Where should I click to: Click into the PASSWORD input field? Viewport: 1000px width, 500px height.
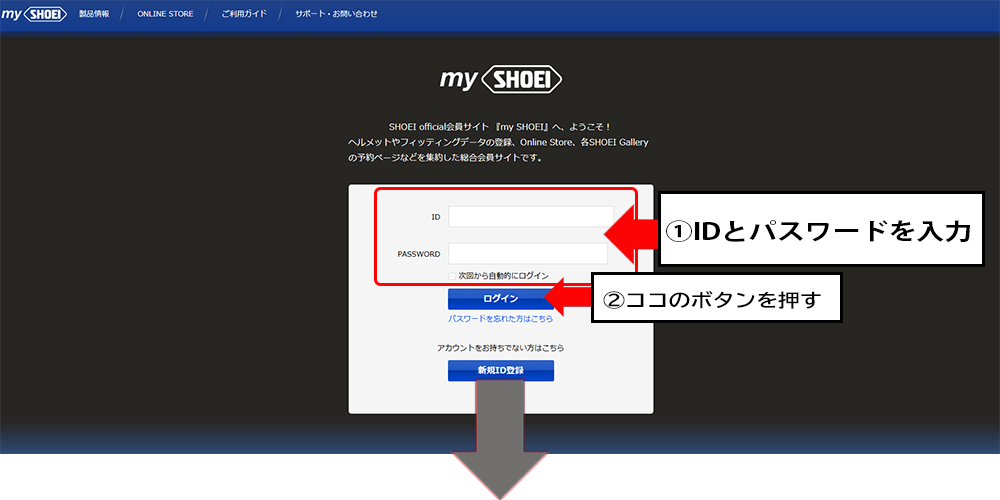tap(527, 254)
